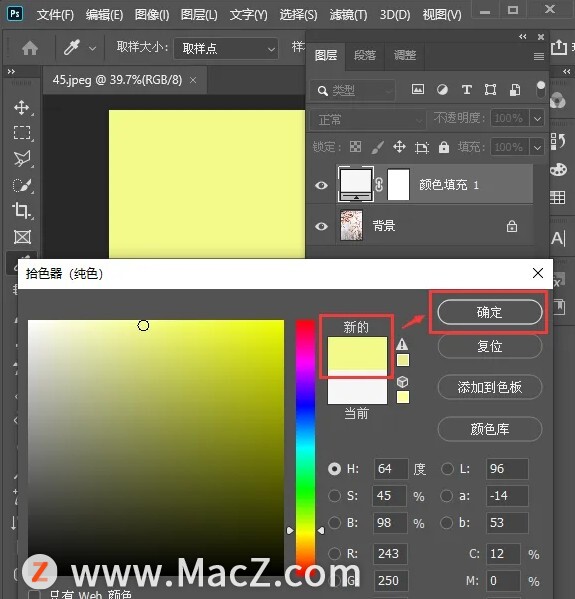The width and height of the screenshot is (575, 599).
Task: Hide the 背景 layer
Action: coord(321,226)
